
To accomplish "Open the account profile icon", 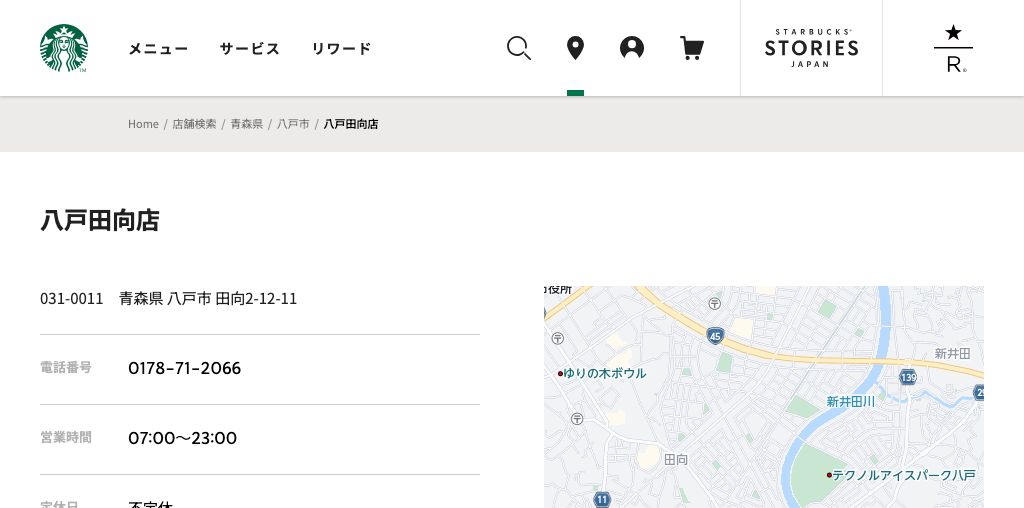I will point(632,48).
